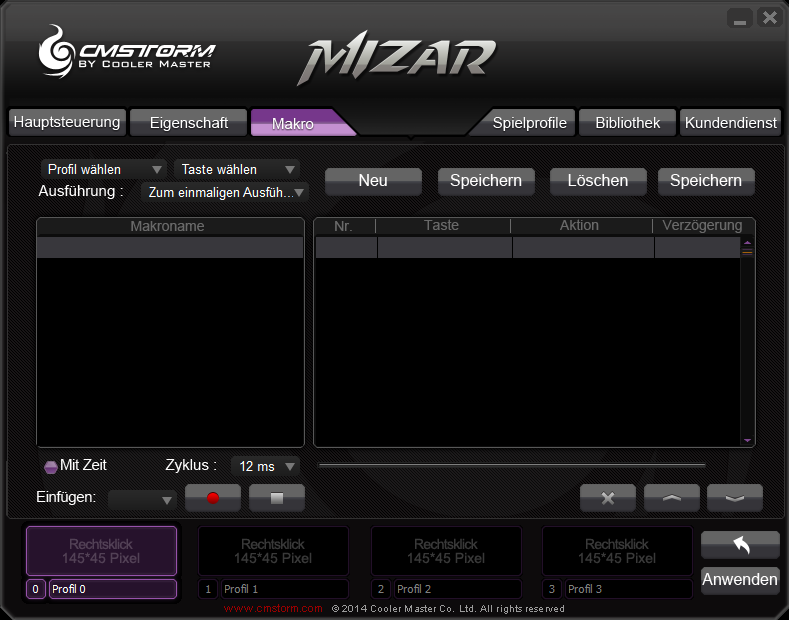Close the Mizar window
789x620 pixels.
(x=770, y=19)
